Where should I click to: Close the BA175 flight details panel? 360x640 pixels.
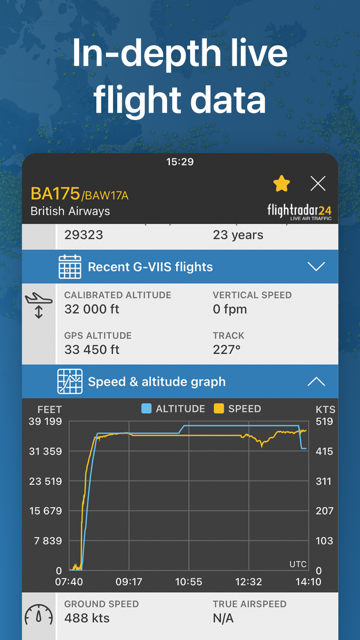tap(318, 184)
